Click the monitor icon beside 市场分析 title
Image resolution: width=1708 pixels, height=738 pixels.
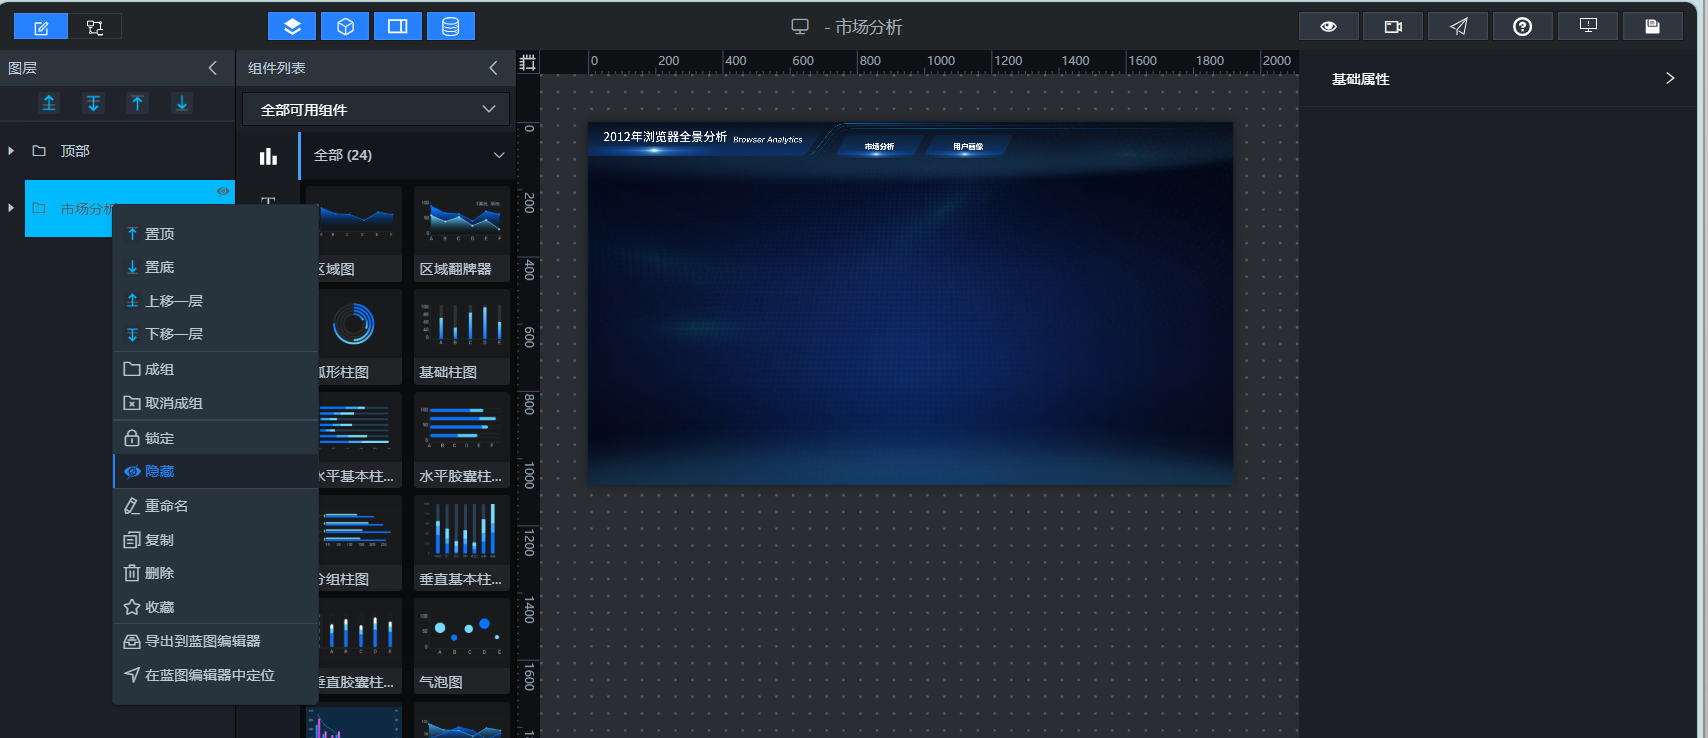(800, 27)
